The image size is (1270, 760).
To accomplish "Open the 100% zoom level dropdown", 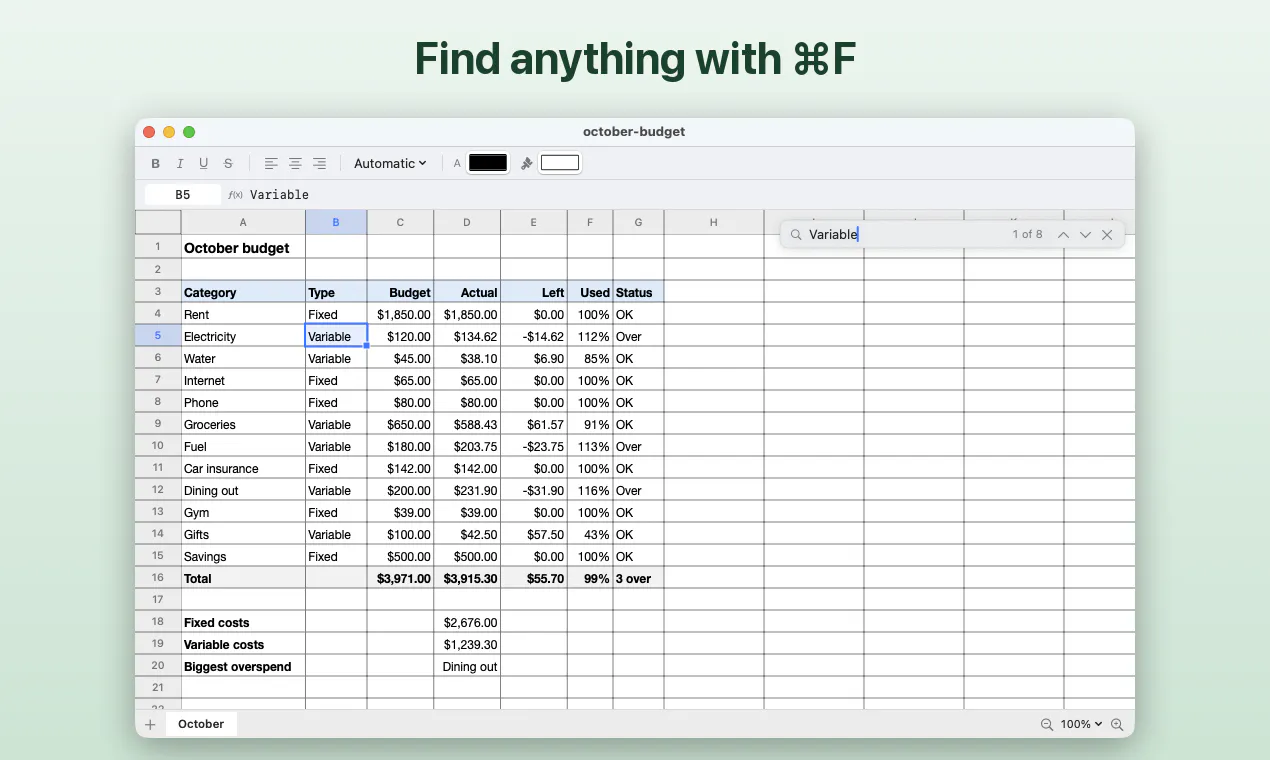I will [x=1081, y=724].
